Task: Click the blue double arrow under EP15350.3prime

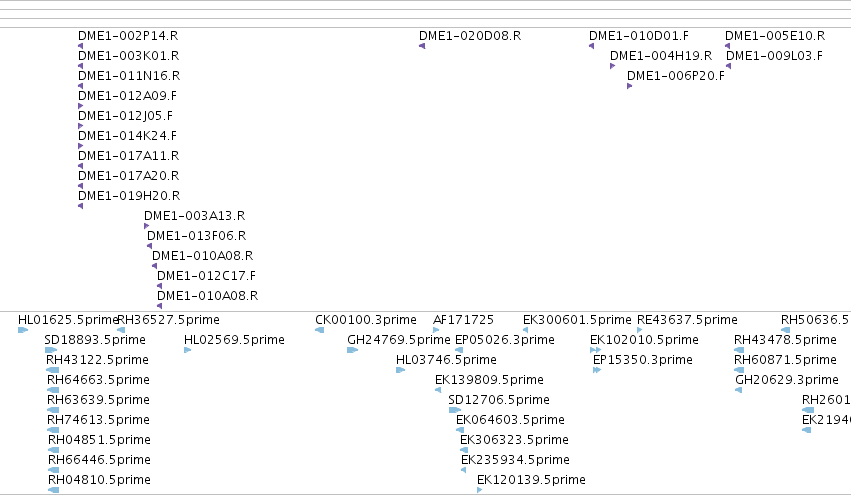Action: (x=597, y=370)
